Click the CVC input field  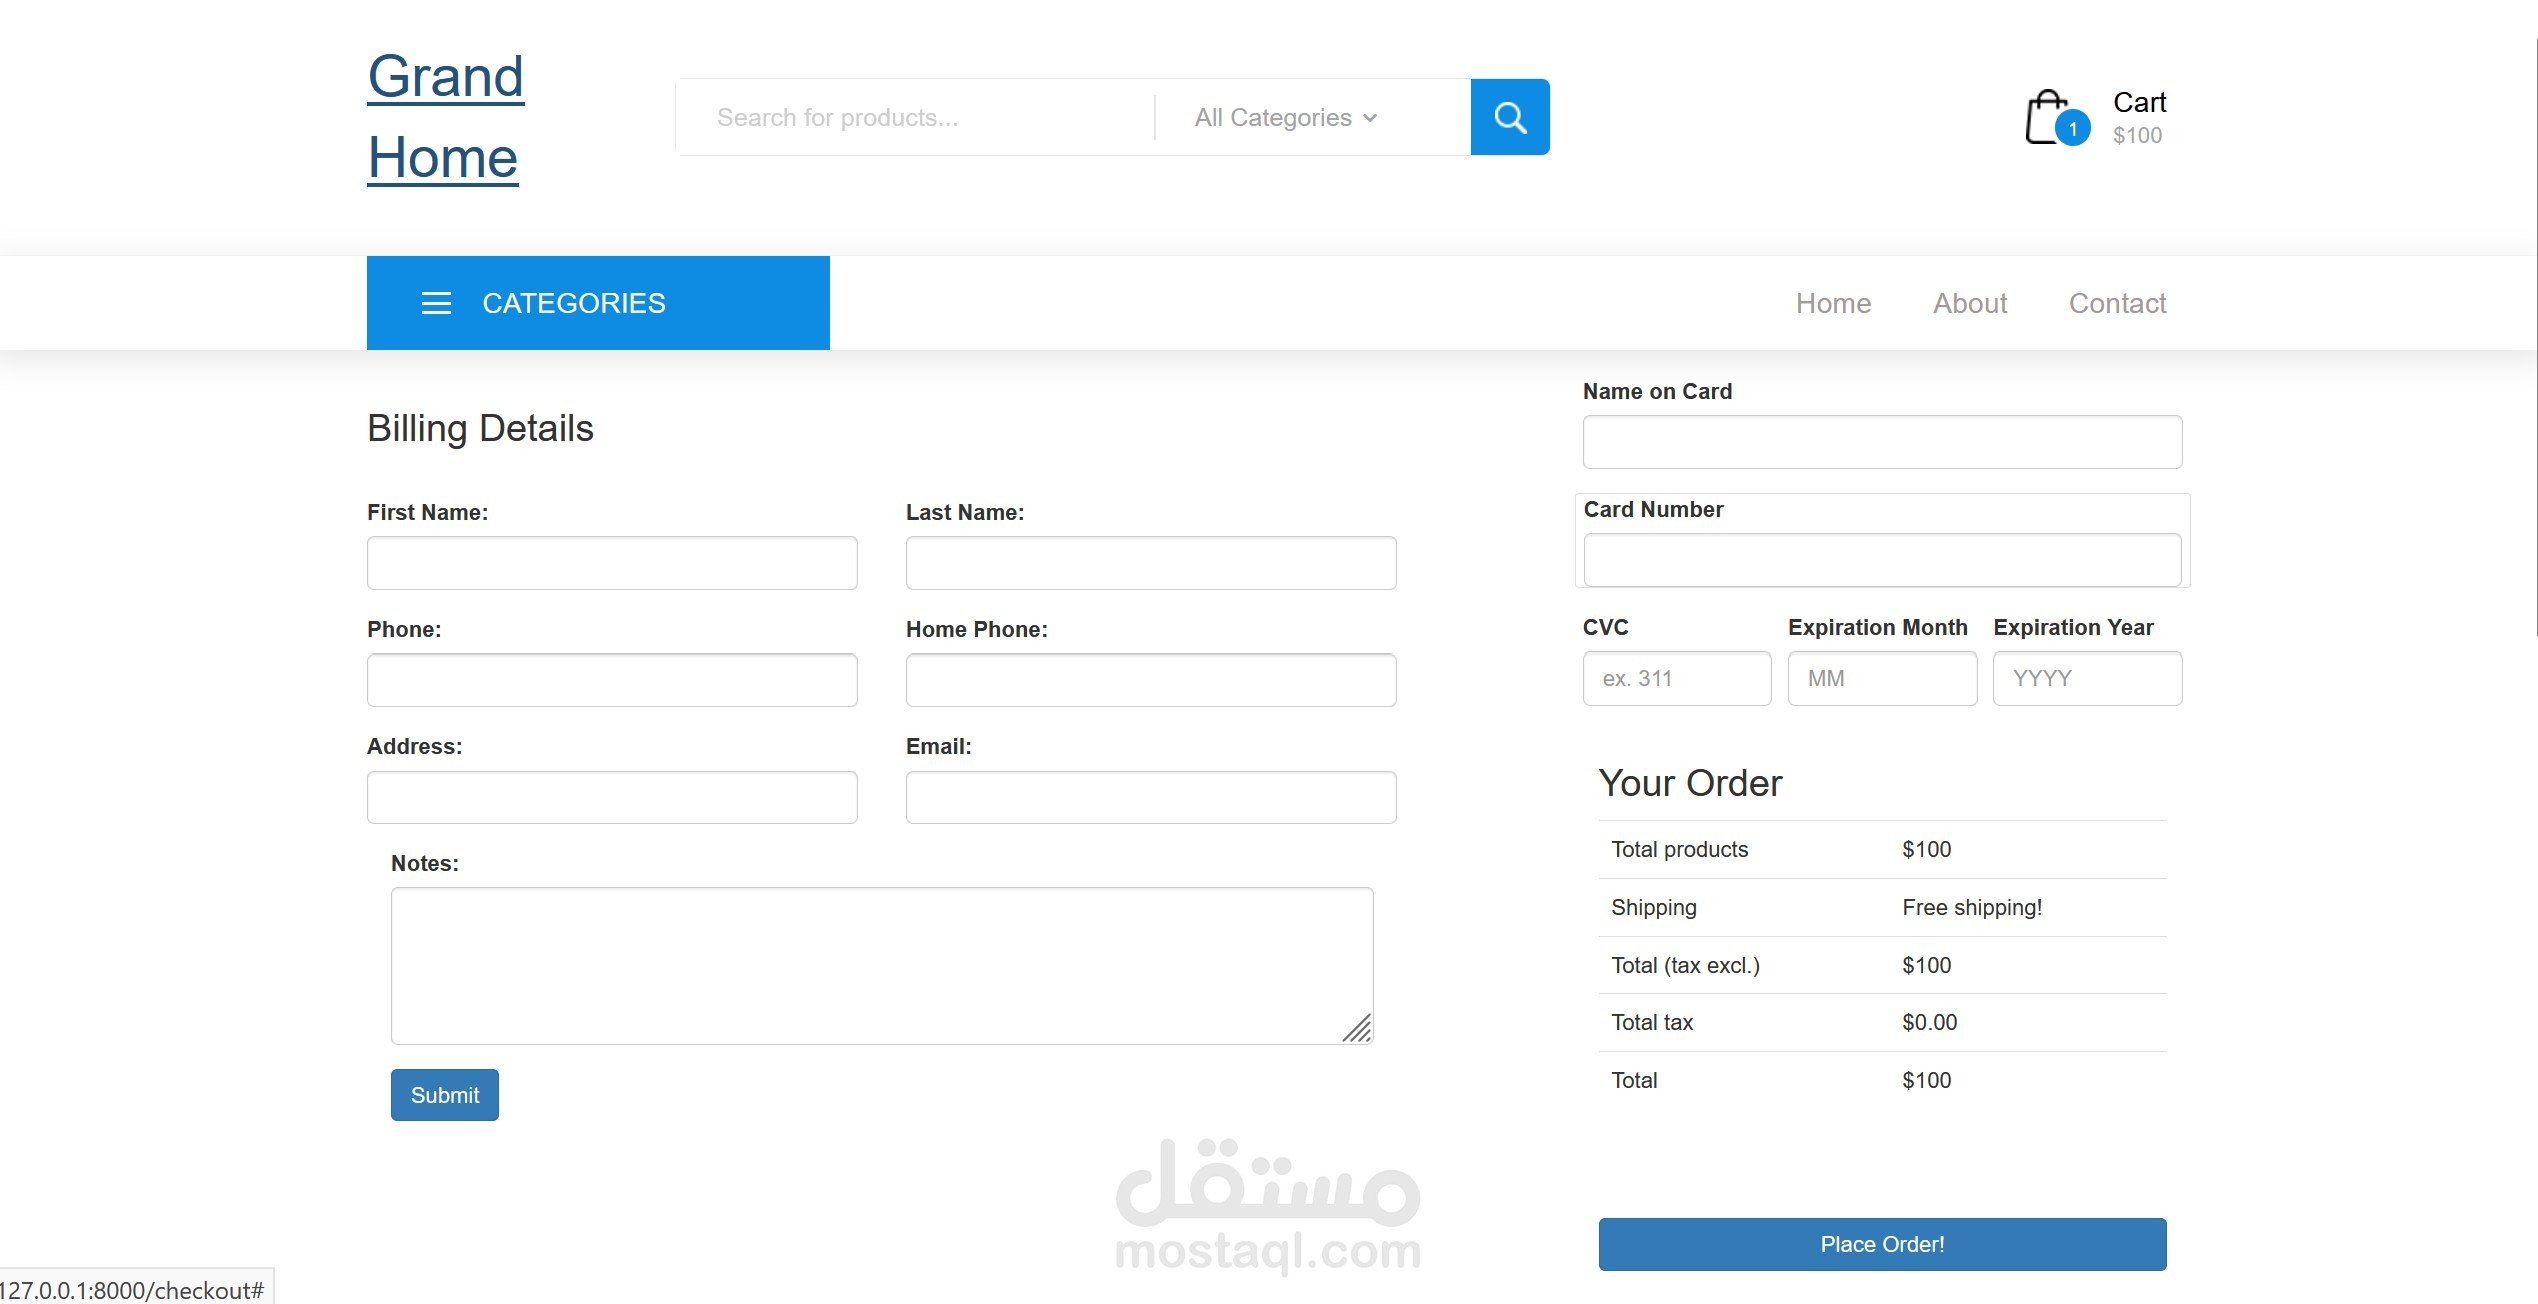[1676, 678]
